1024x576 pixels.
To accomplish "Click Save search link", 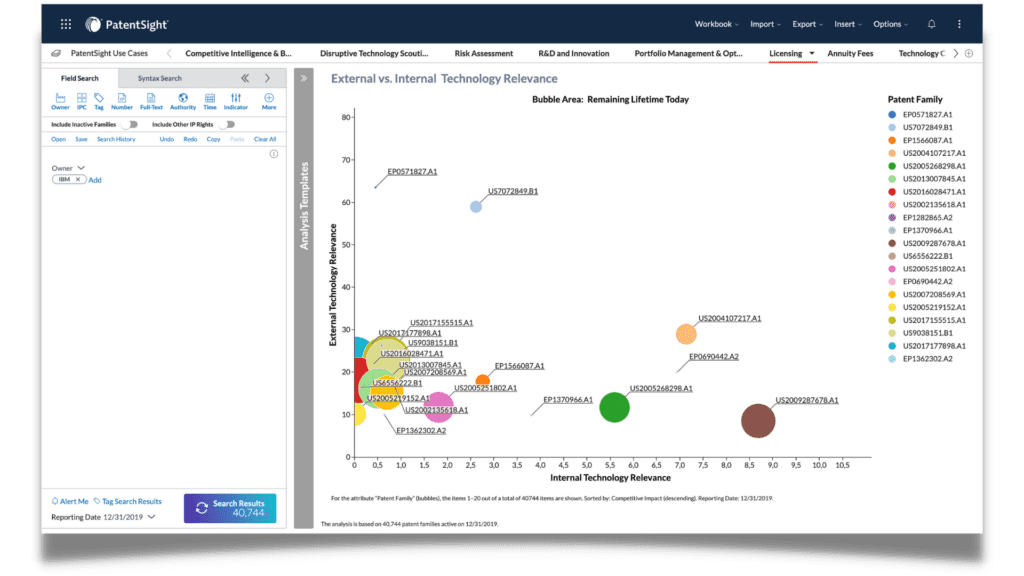I will pos(81,139).
